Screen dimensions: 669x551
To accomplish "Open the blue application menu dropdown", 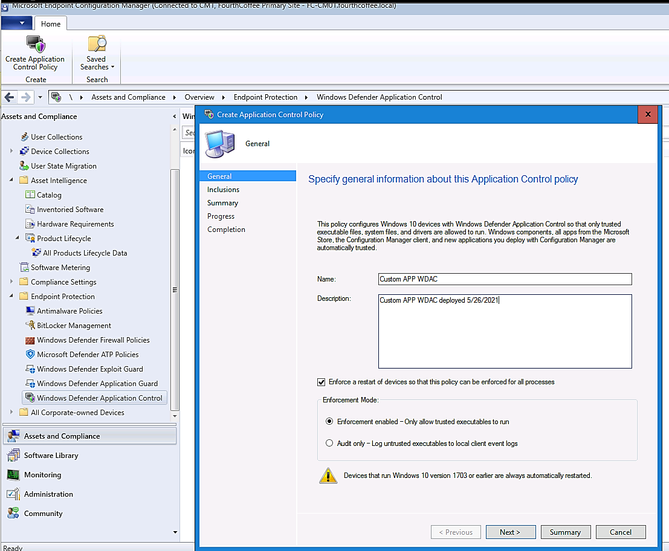I will click(17, 23).
